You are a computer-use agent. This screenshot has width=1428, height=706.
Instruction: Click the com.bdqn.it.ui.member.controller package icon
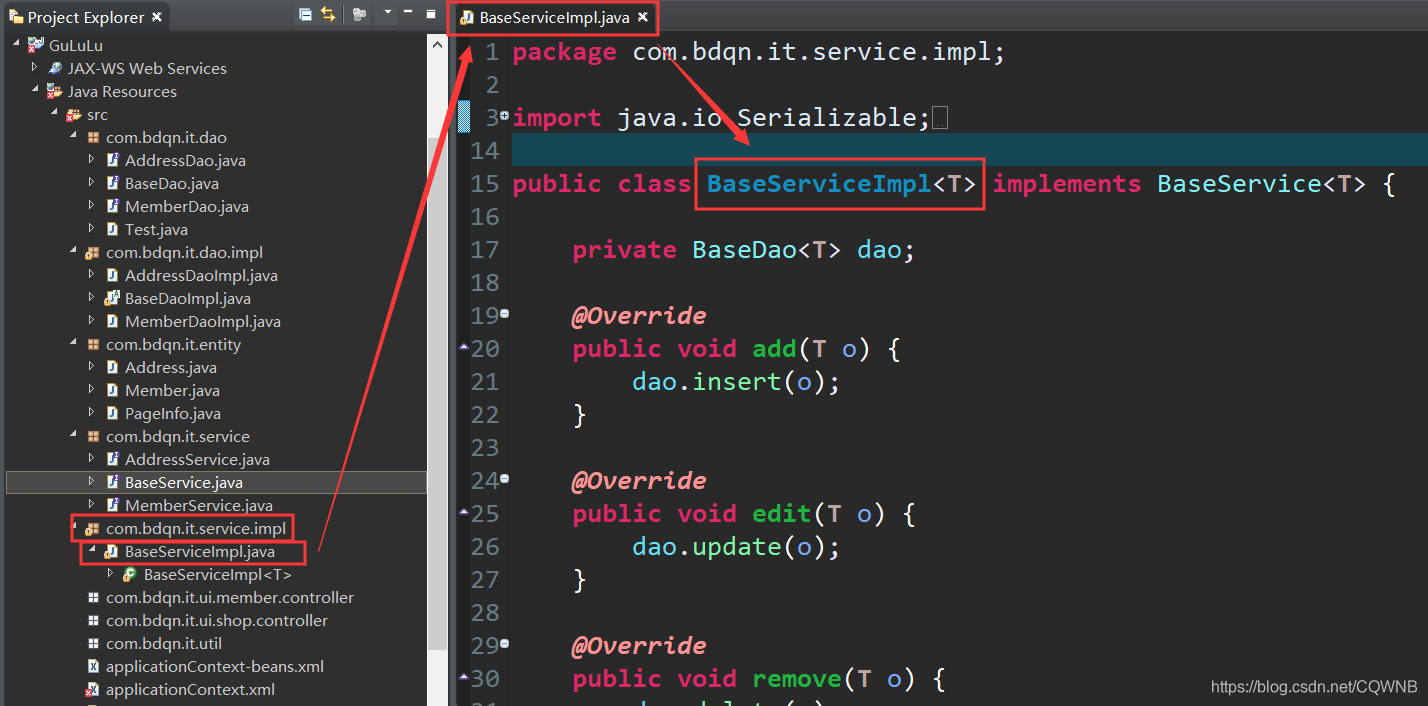pyautogui.click(x=94, y=597)
